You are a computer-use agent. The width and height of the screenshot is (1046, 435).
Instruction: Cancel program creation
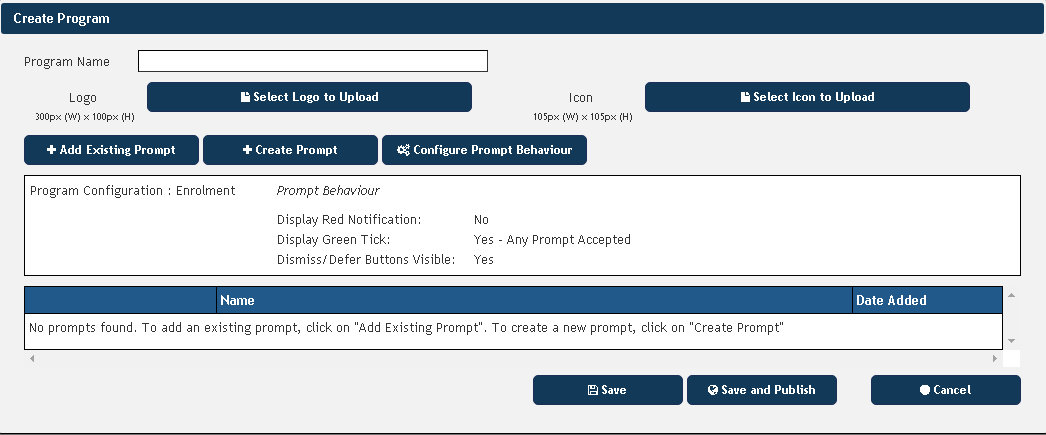click(946, 390)
